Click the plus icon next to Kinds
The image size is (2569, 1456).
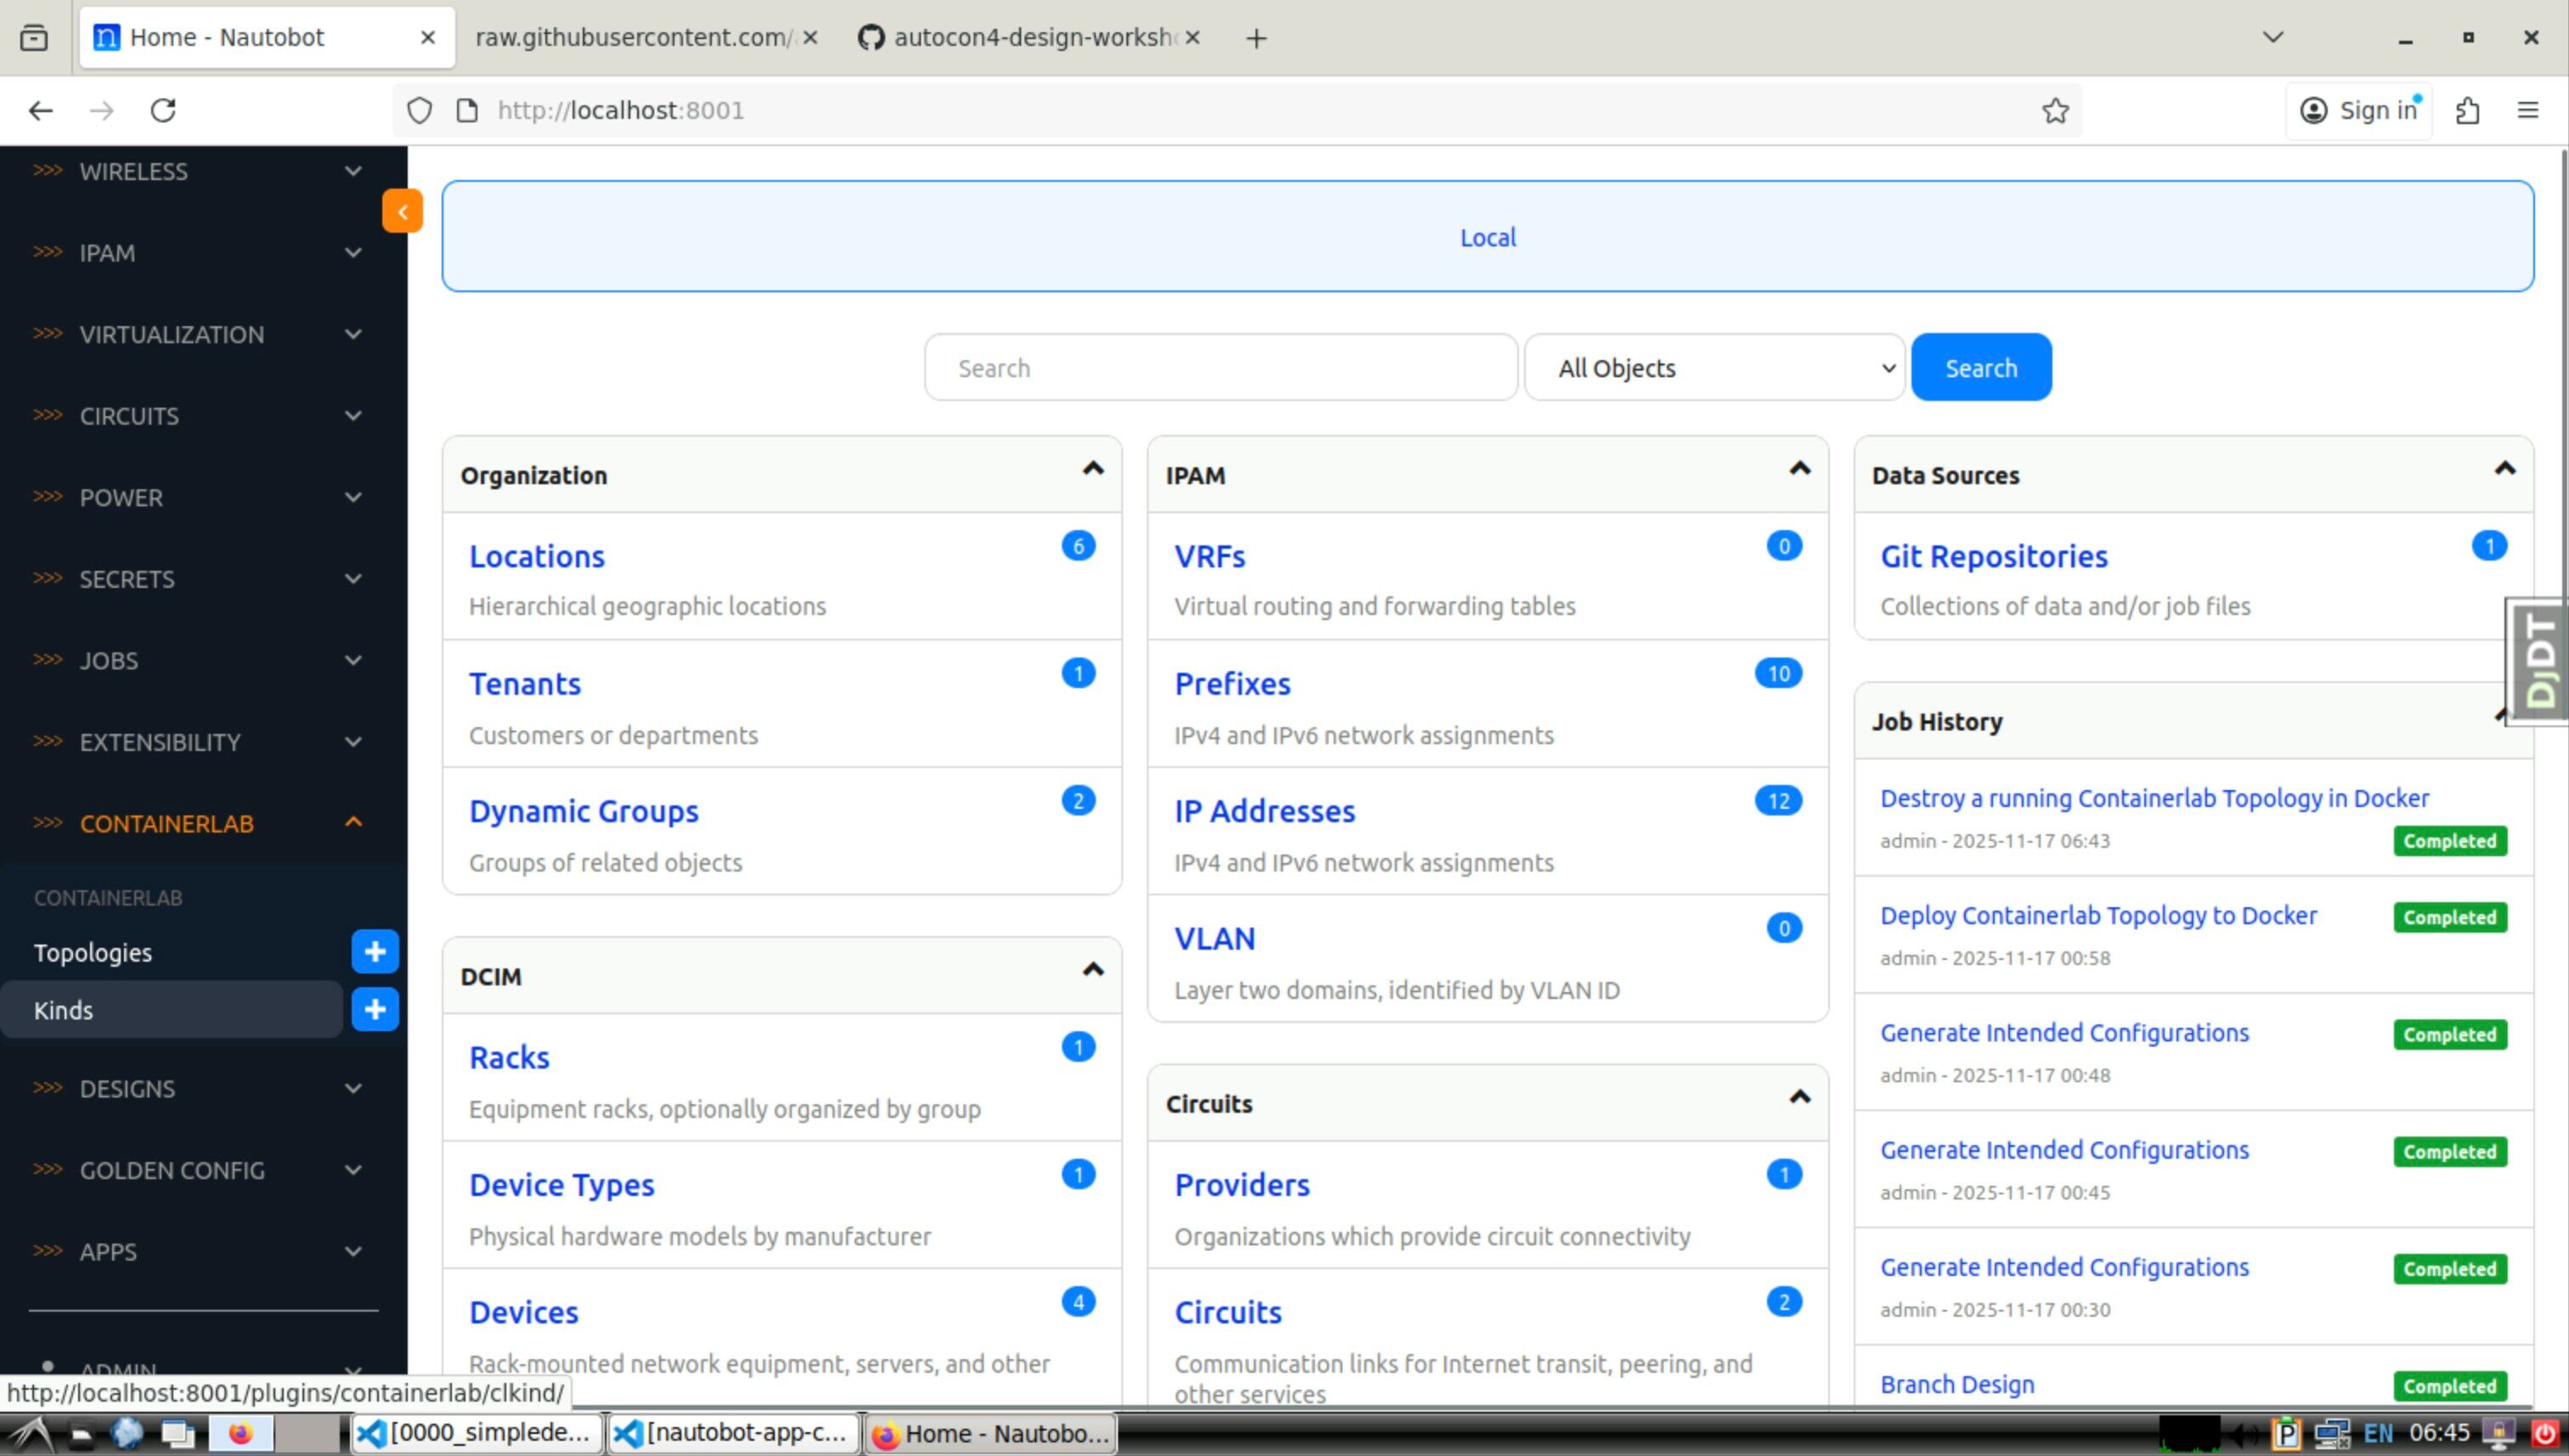click(375, 1009)
